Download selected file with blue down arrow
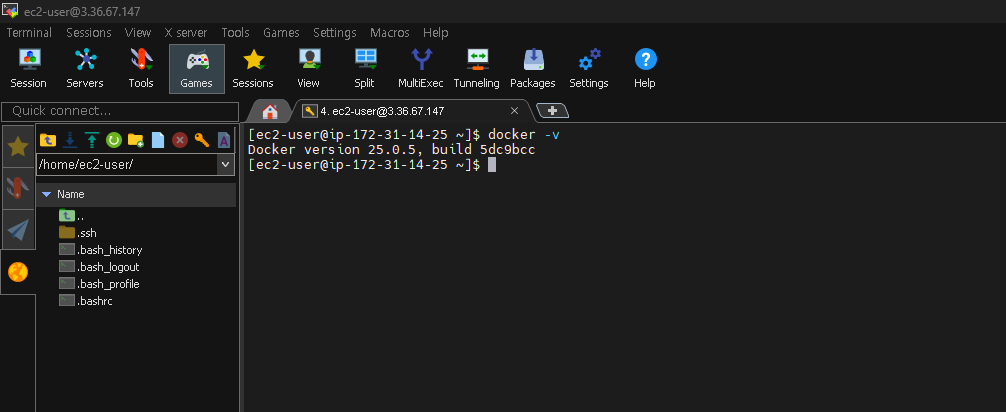Viewport: 1006px width, 412px height. (x=70, y=140)
